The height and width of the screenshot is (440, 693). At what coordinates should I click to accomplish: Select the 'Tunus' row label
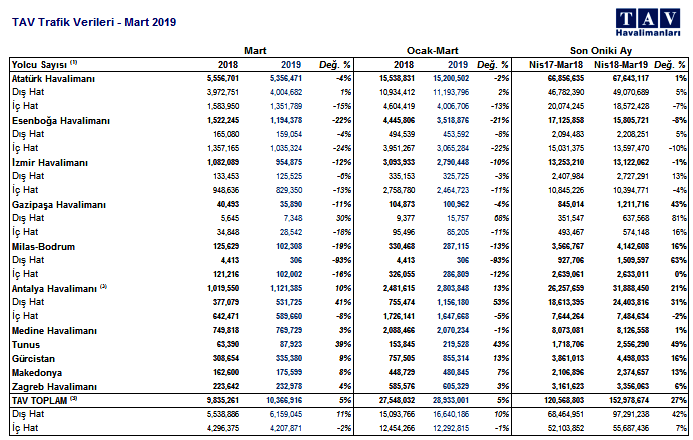pos(26,345)
